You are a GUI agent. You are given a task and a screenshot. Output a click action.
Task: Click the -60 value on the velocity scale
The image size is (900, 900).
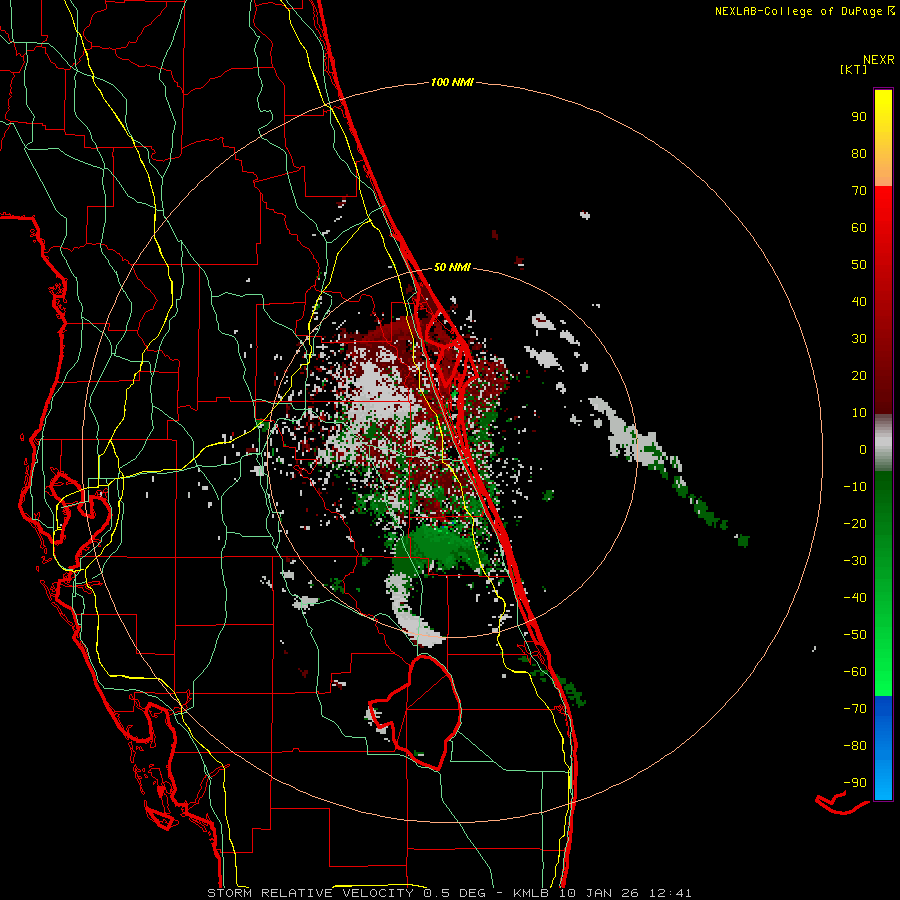pos(855,672)
